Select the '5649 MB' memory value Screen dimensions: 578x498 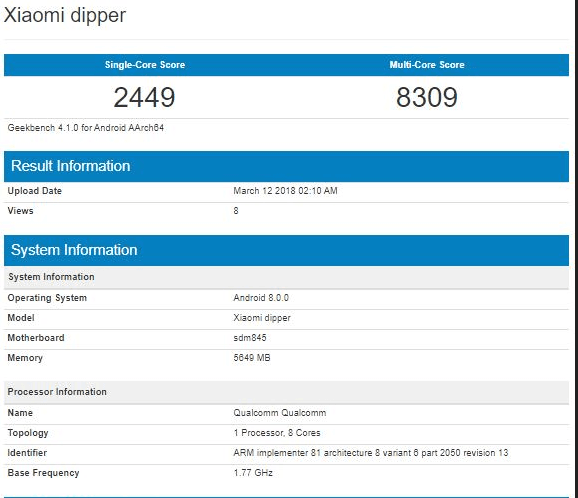[x=252, y=358]
